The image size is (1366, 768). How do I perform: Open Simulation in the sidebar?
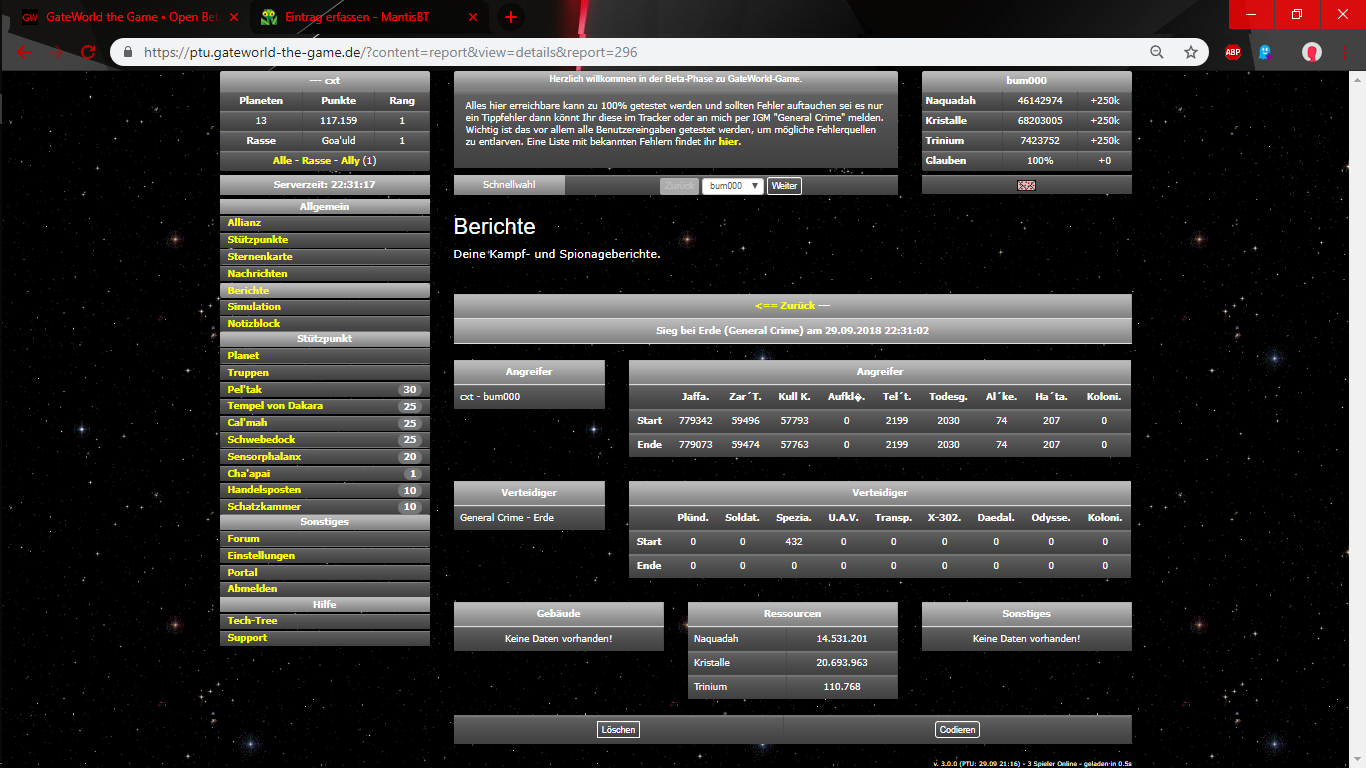point(254,307)
